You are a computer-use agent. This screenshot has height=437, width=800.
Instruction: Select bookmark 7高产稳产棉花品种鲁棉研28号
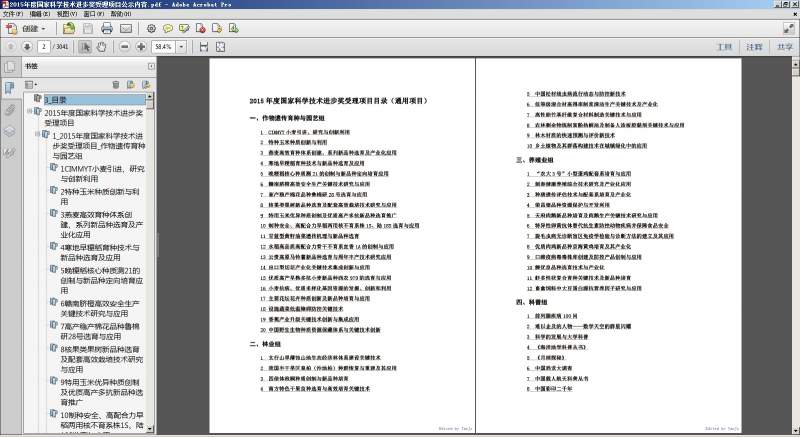pos(99,331)
